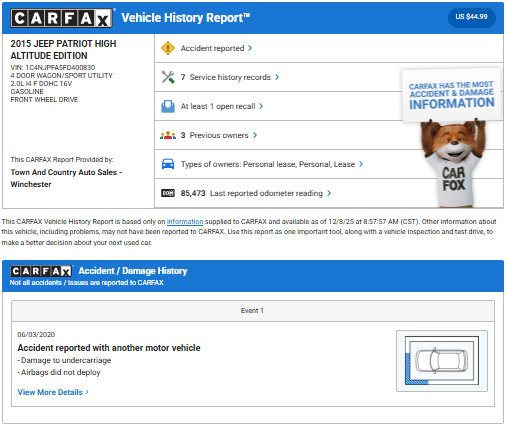Image resolution: width=506 pixels, height=426 pixels.
Task: Click the Accident & Damage Information sign
Action: click(x=452, y=96)
